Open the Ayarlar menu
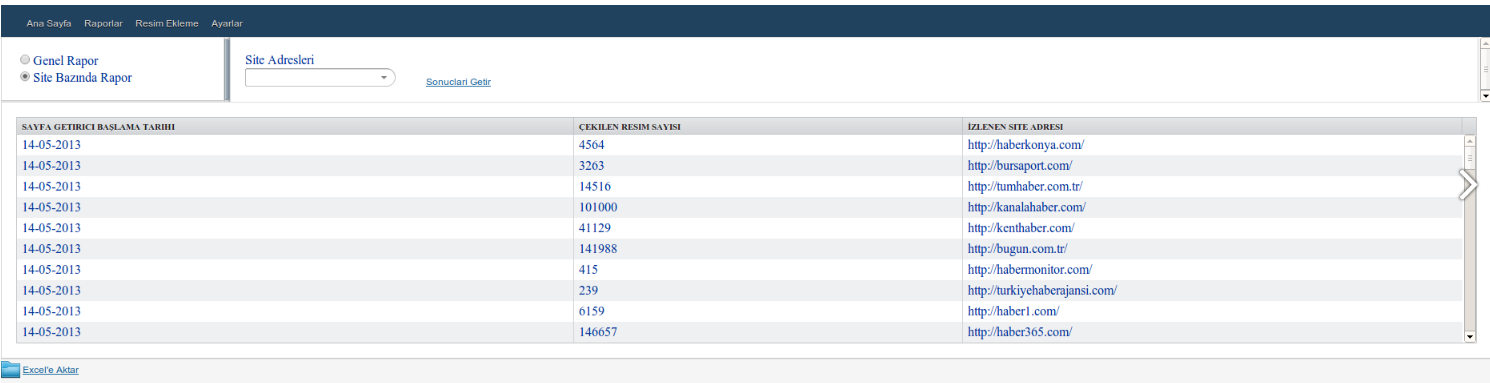Image resolution: width=1490 pixels, height=383 pixels. tap(227, 23)
